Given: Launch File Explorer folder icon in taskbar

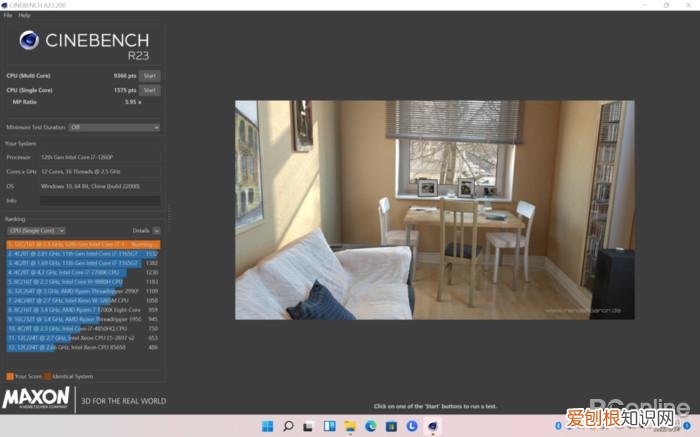Looking at the screenshot, I should tap(350, 427).
